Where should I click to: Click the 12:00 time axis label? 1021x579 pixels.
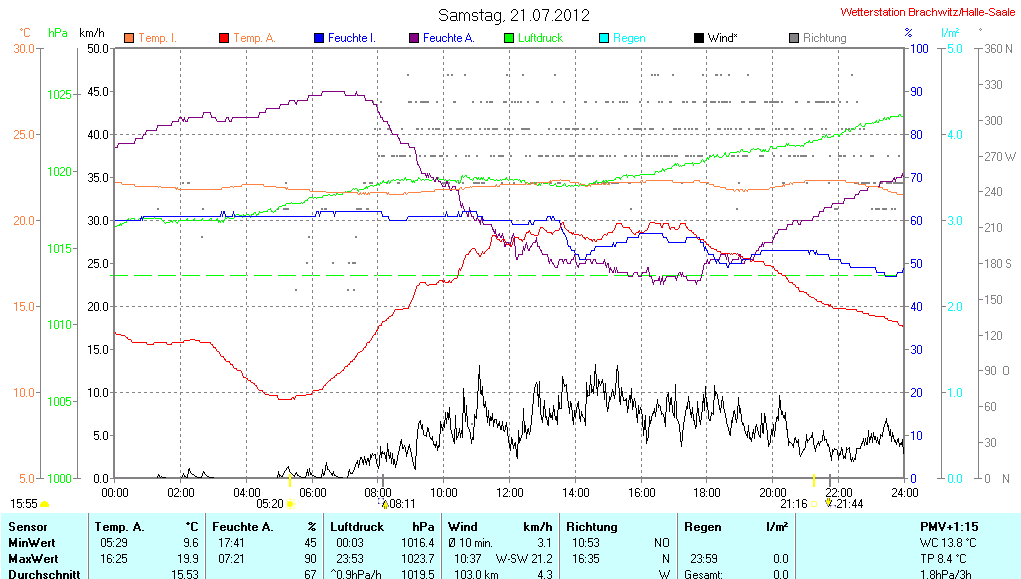coord(509,492)
